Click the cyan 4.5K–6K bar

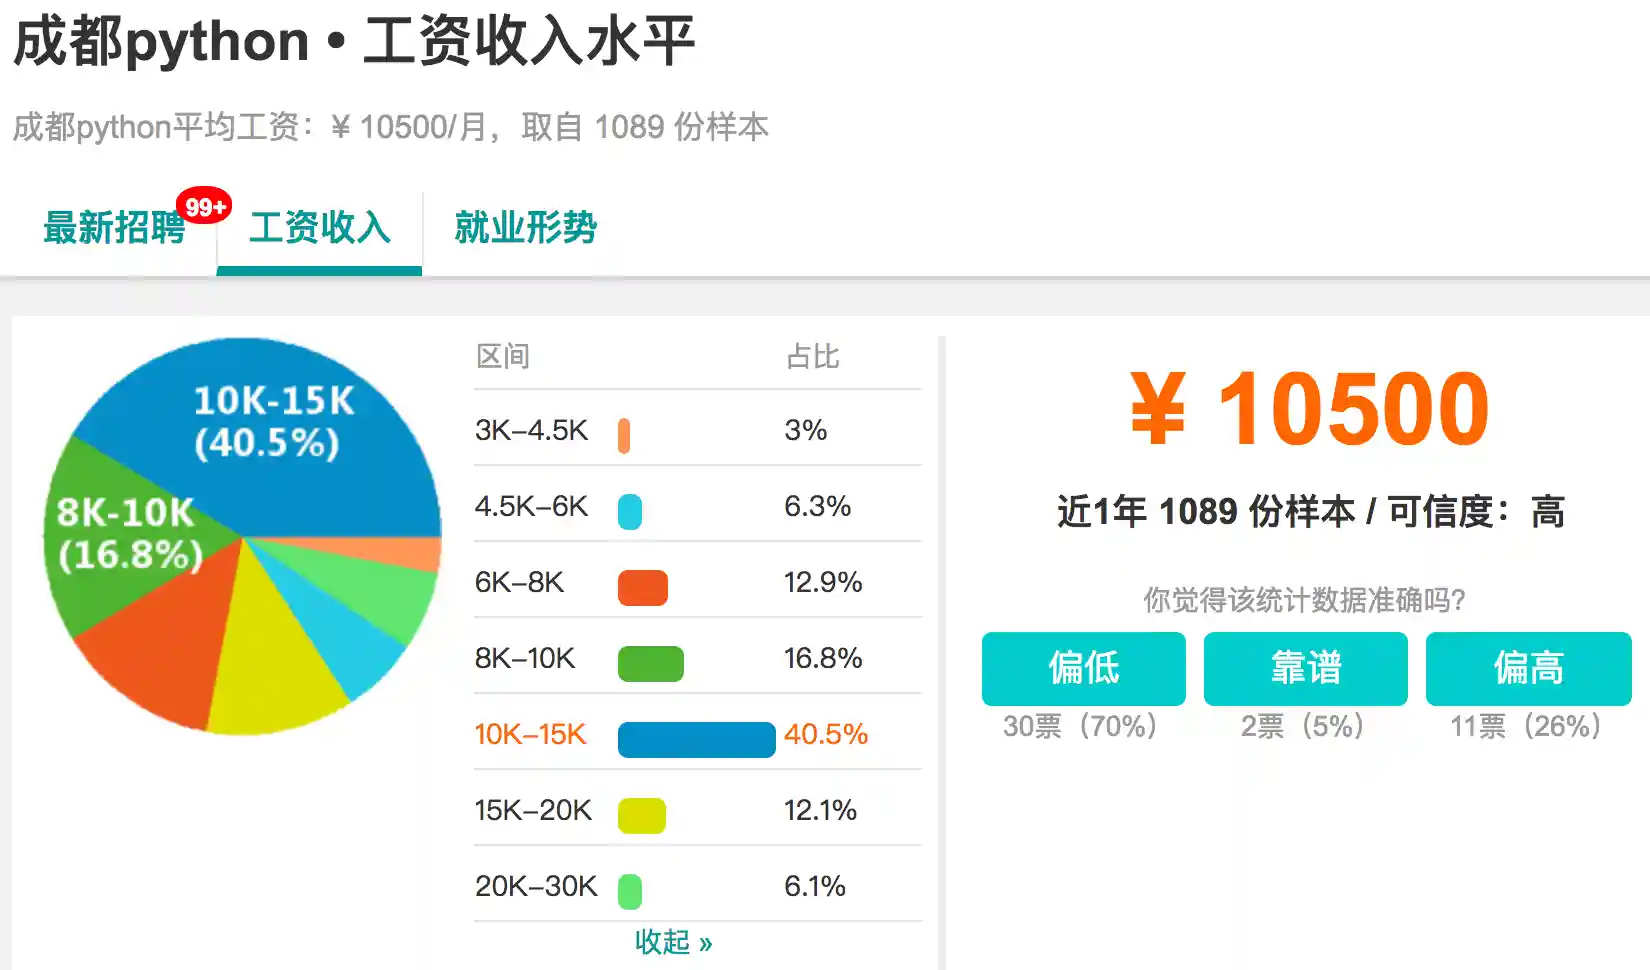[x=630, y=512]
